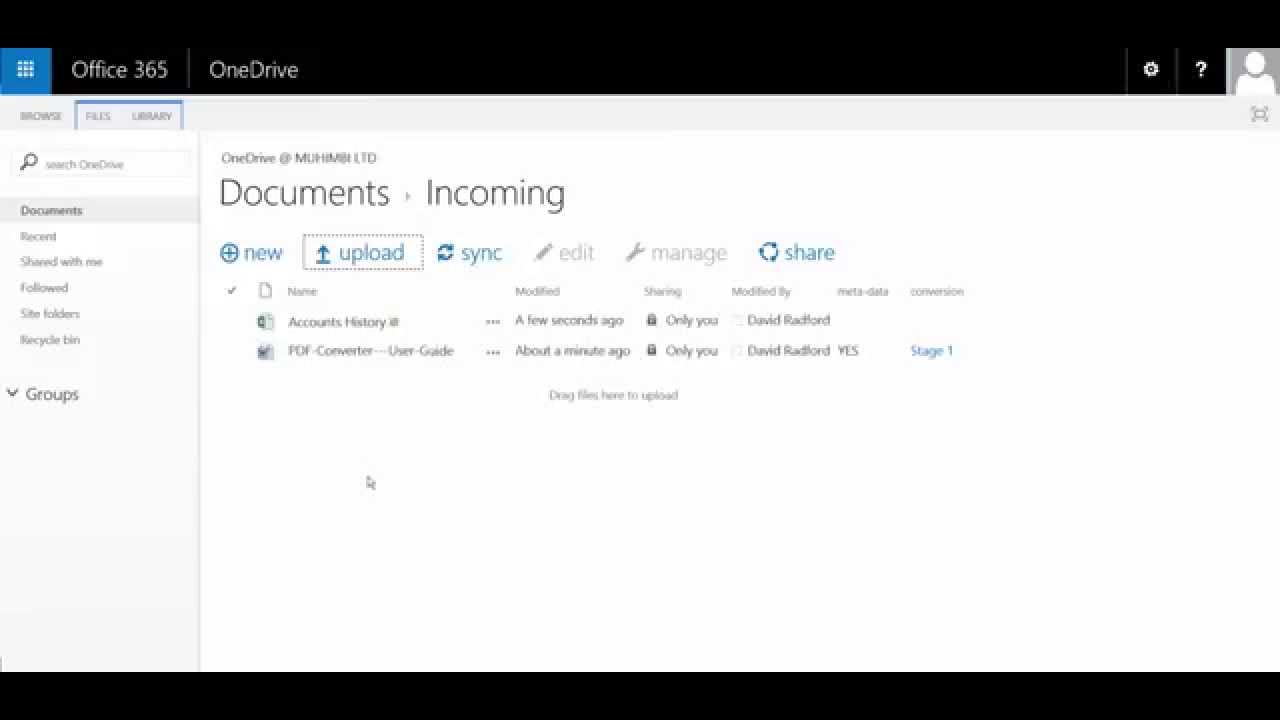Toggle David Radford presence box in PDF-Converter row

pyautogui.click(x=738, y=351)
